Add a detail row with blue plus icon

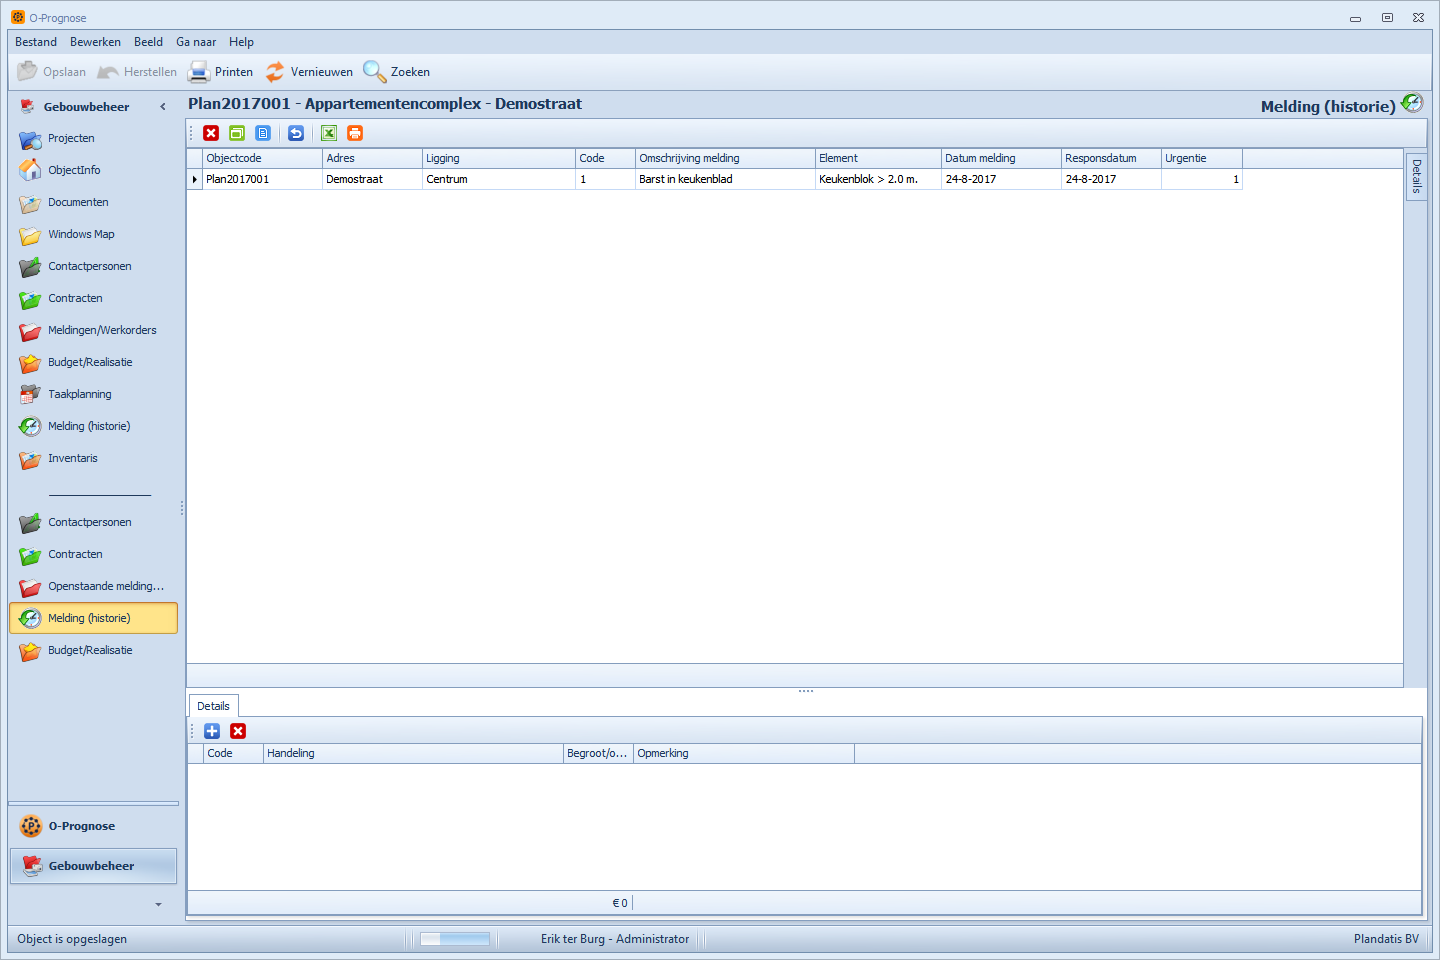pos(212,731)
